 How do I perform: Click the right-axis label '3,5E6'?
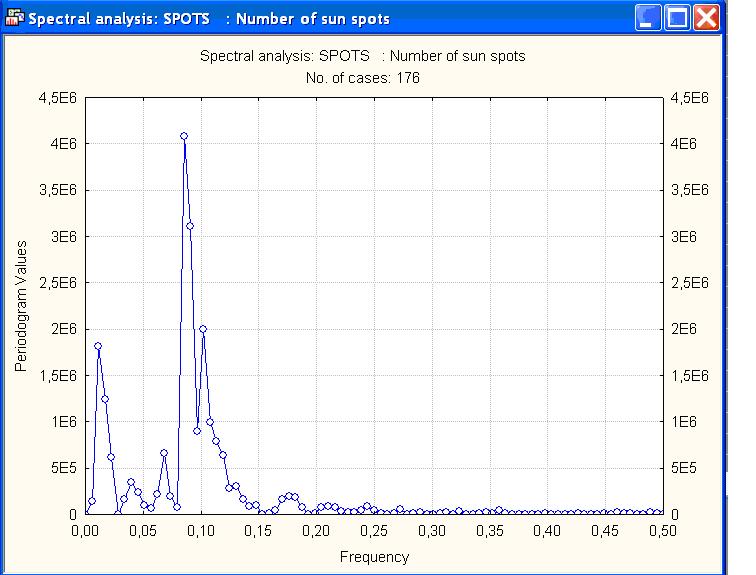pyautogui.click(x=690, y=190)
